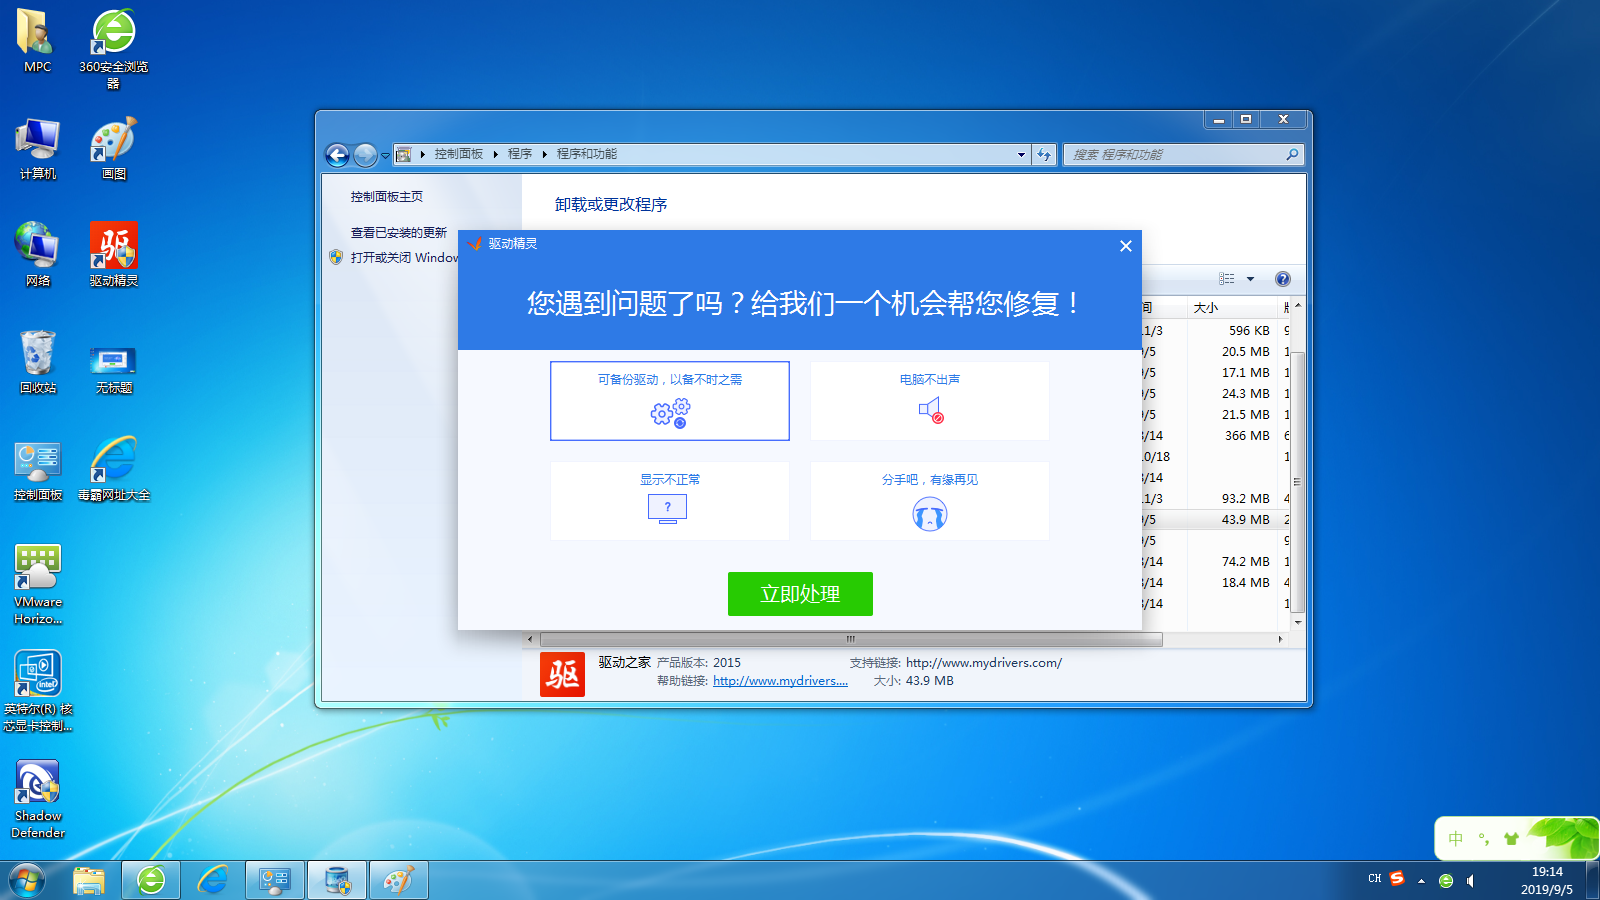Select the 电脑不出声 option card
This screenshot has width=1600, height=900.
[930, 401]
